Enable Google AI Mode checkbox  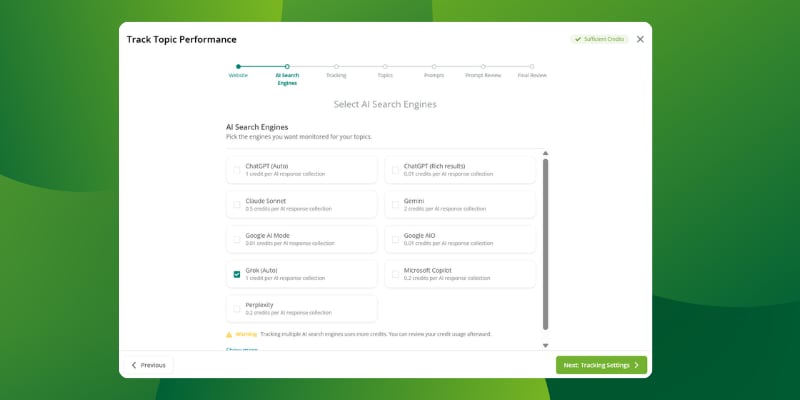point(237,239)
